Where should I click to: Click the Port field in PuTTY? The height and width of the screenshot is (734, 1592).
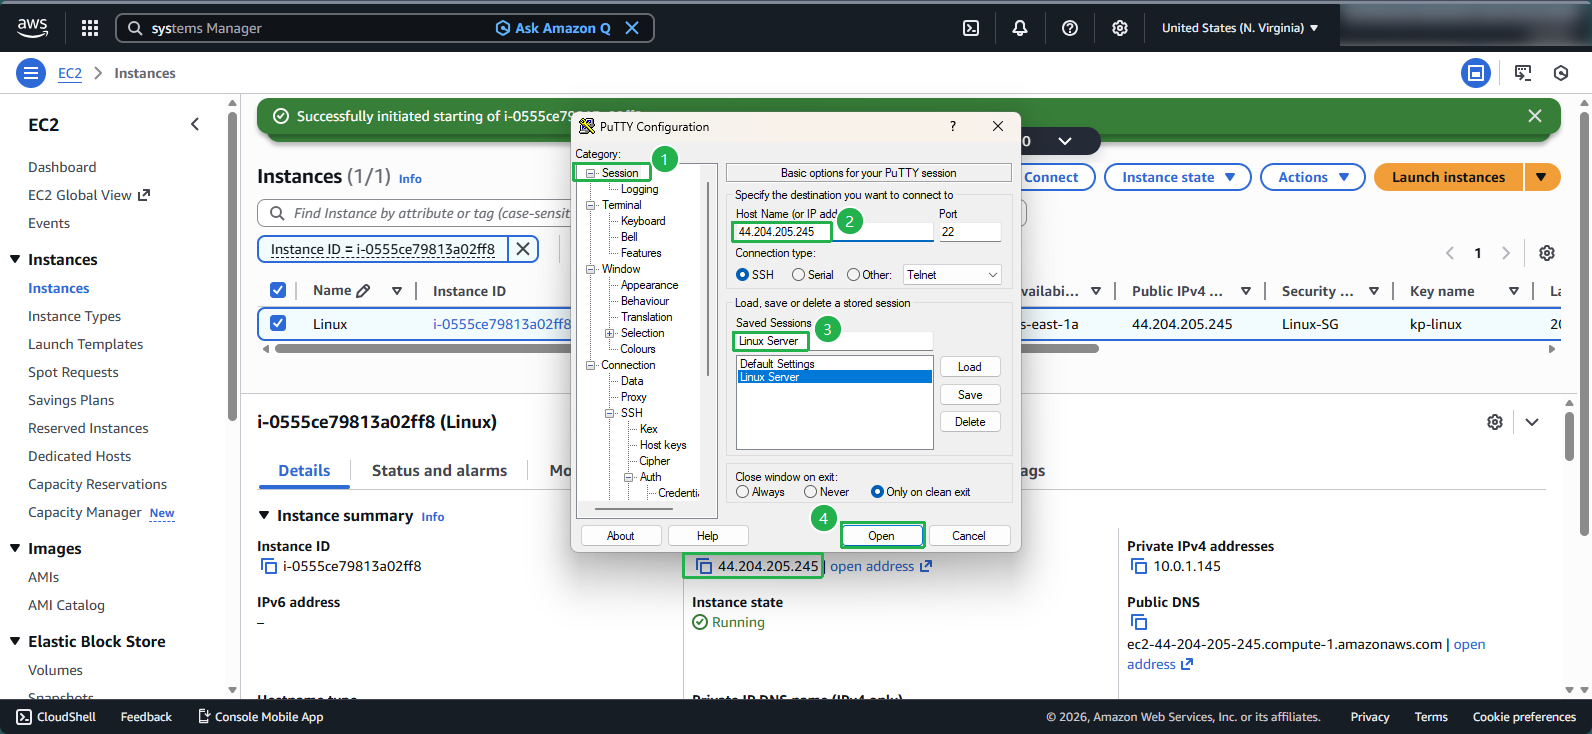[x=970, y=232]
